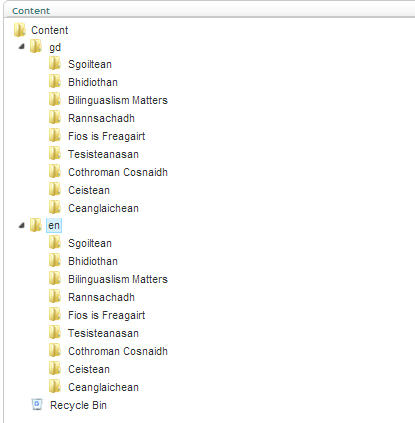
Task: Open the Recycle Bin icon
Action: [x=37, y=405]
